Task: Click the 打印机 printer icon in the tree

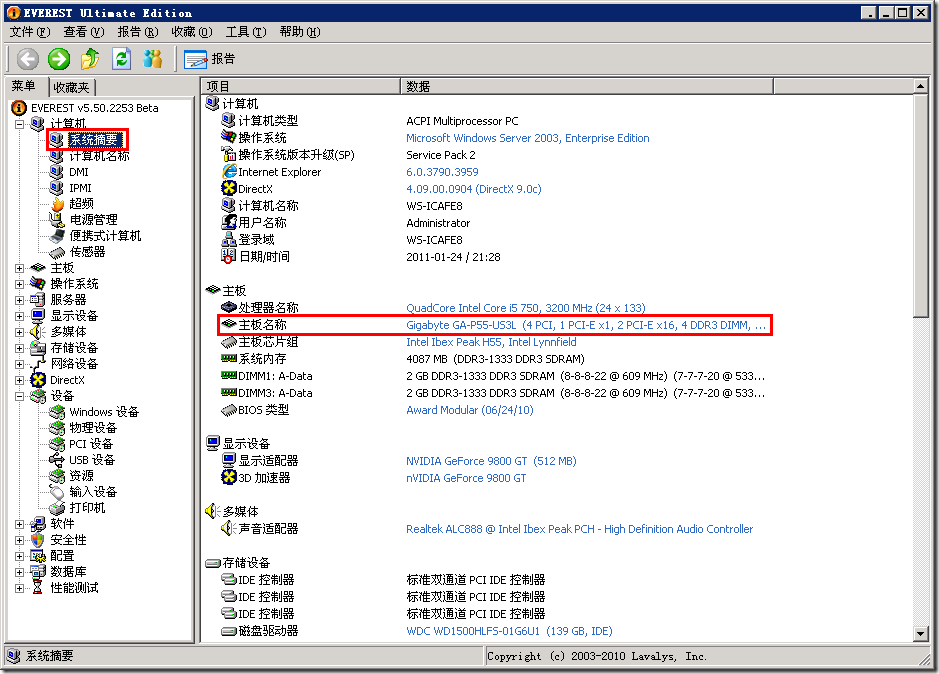Action: click(x=57, y=508)
